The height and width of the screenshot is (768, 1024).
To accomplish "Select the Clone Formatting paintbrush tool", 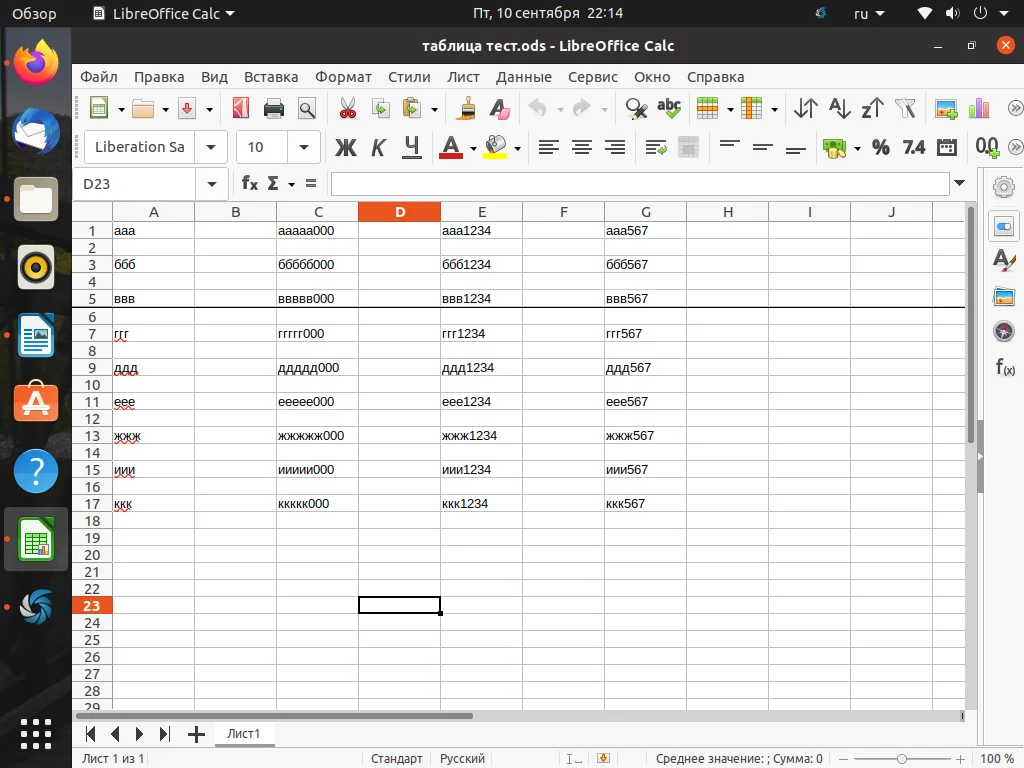I will pyautogui.click(x=467, y=109).
